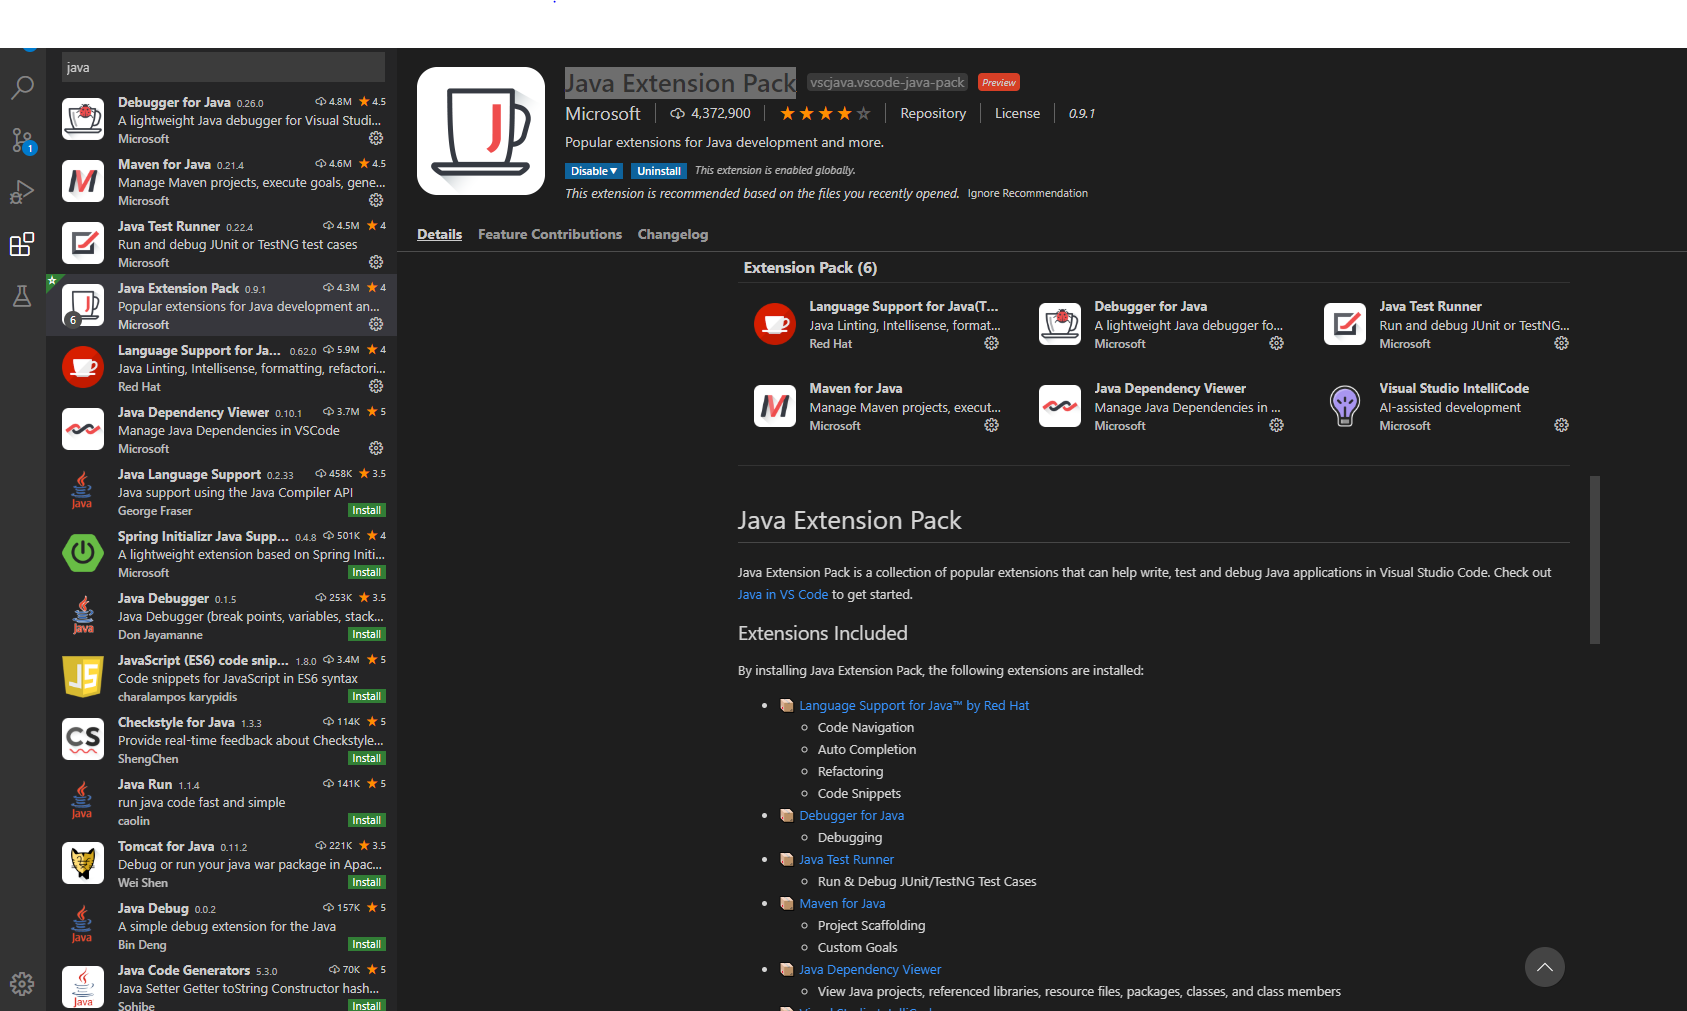The width and height of the screenshot is (1687, 1011).
Task: Open Language Support for Java by Red Hat link
Action: tap(914, 705)
